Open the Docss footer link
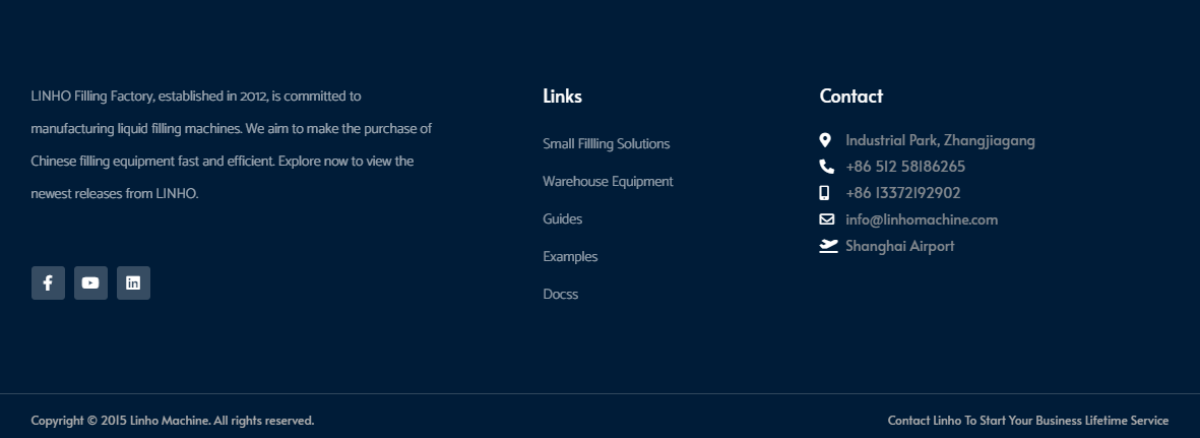 tap(560, 294)
